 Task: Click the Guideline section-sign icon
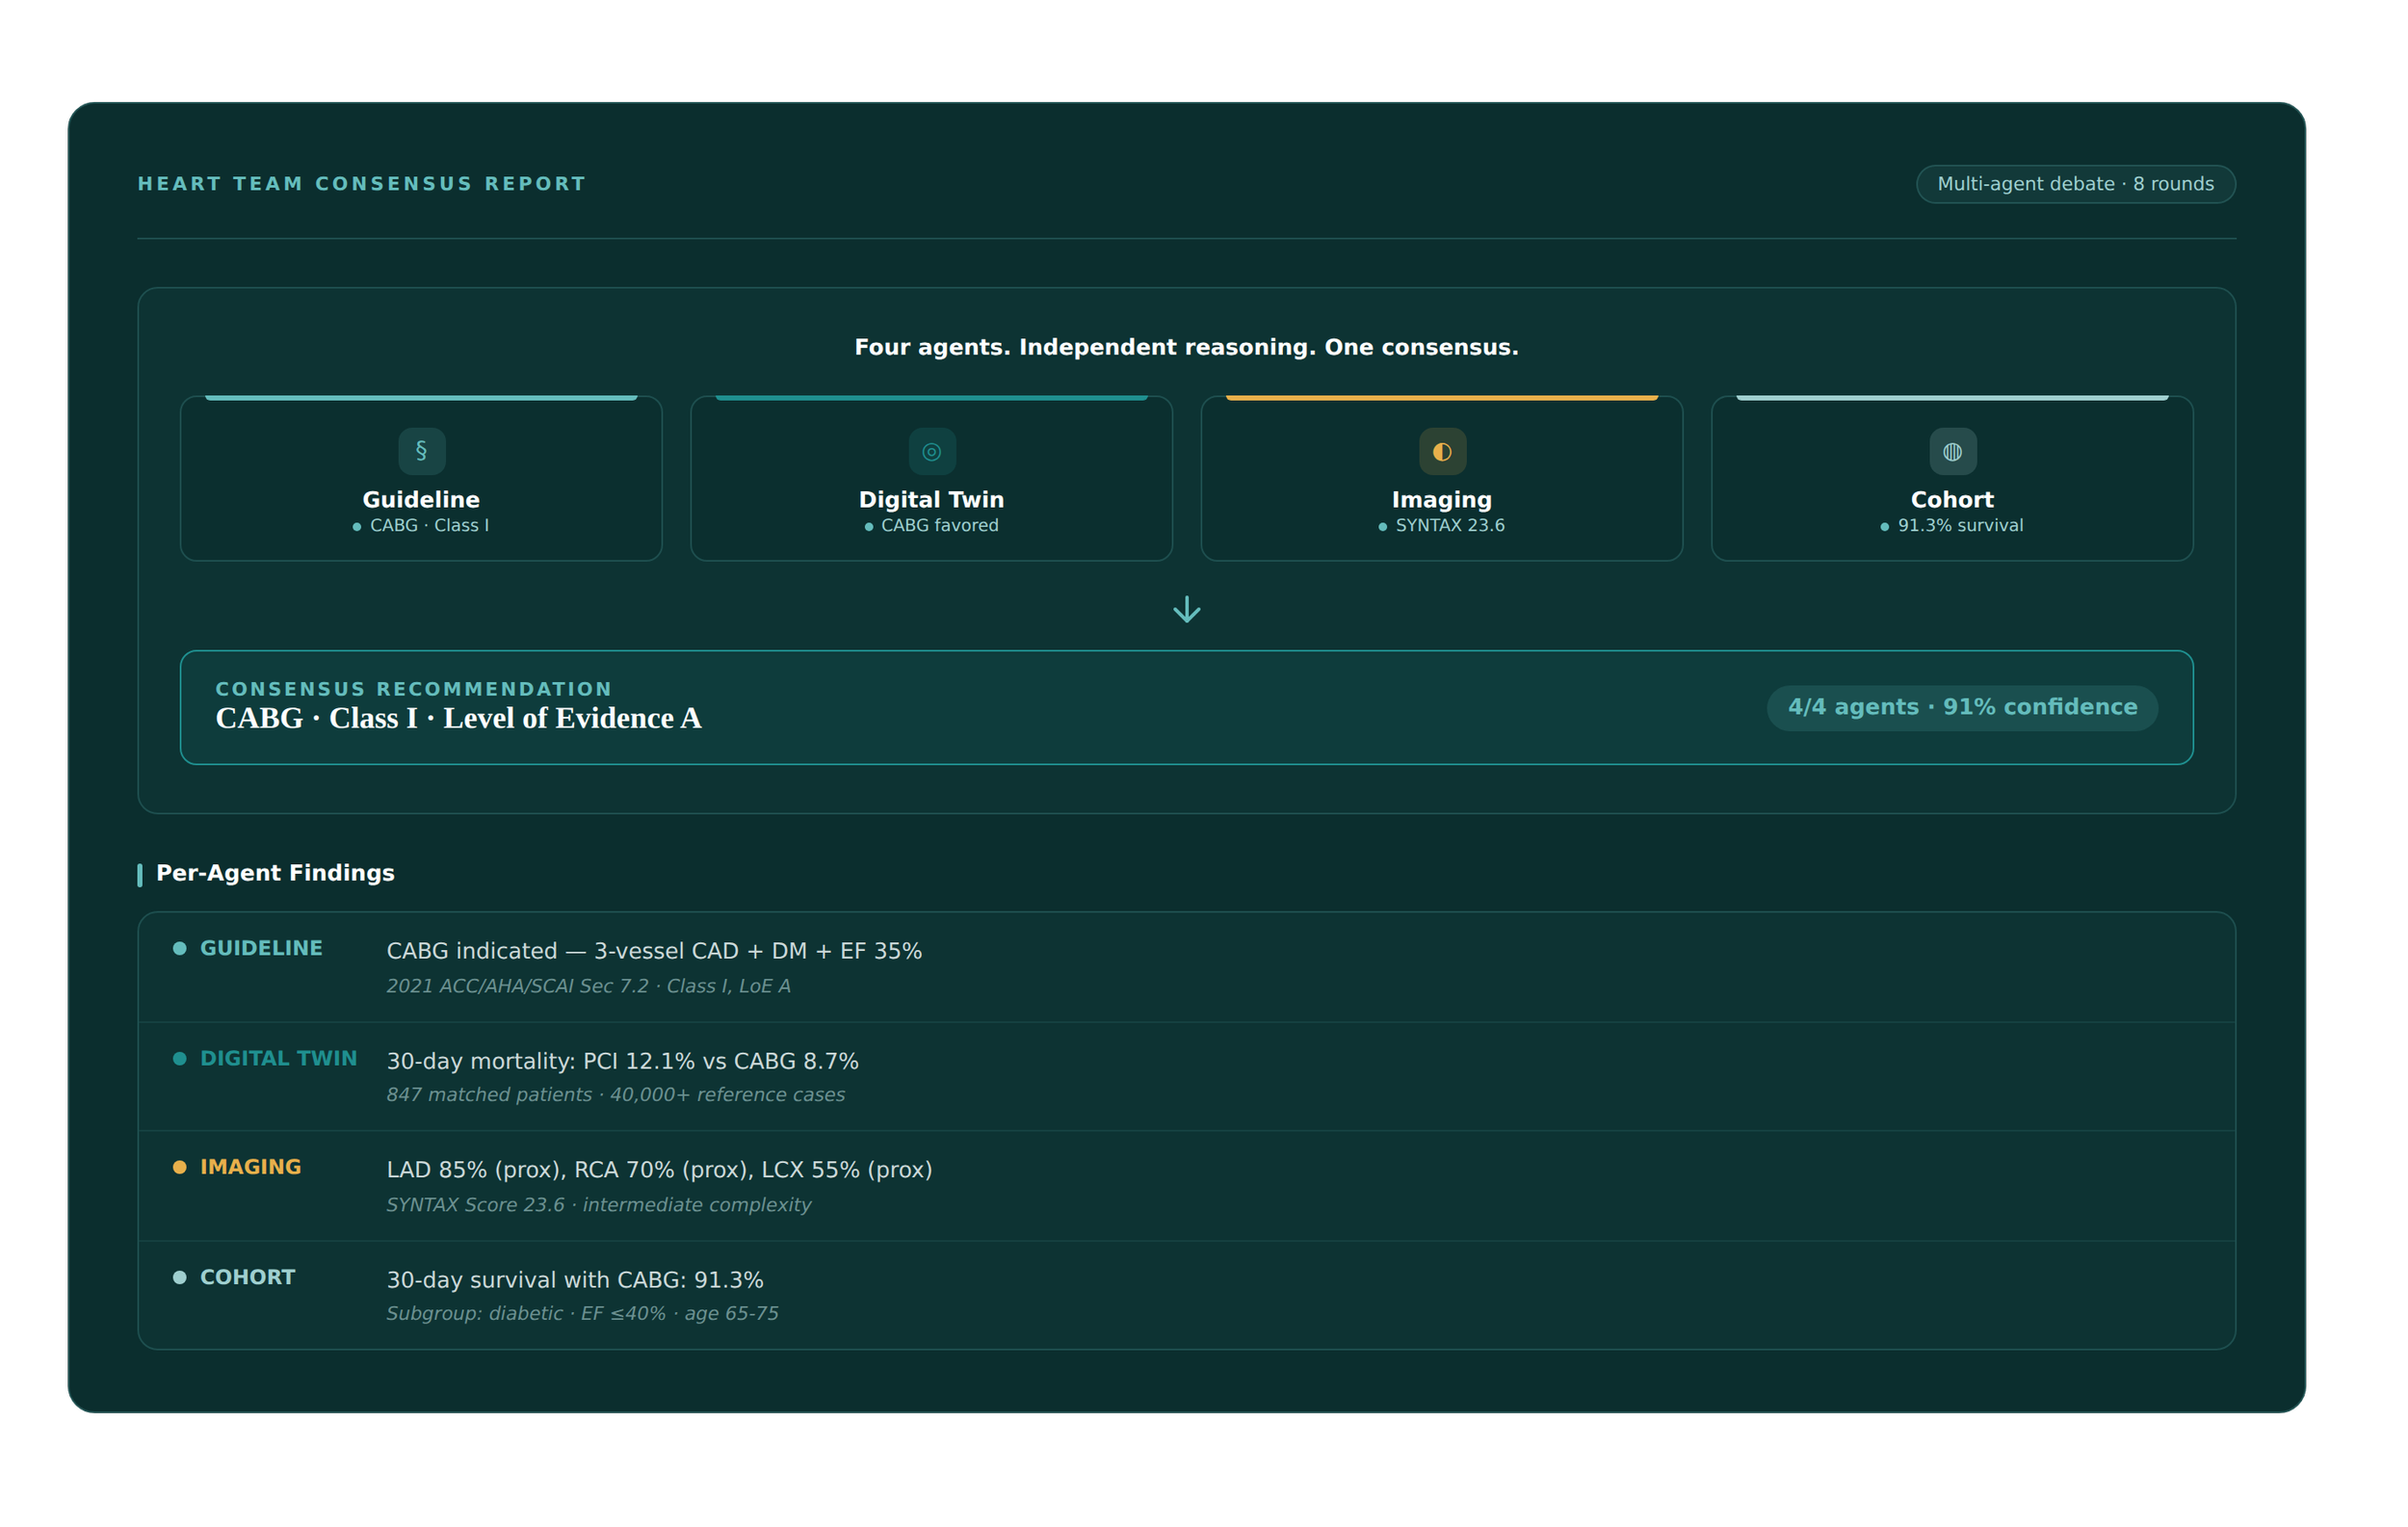421,451
